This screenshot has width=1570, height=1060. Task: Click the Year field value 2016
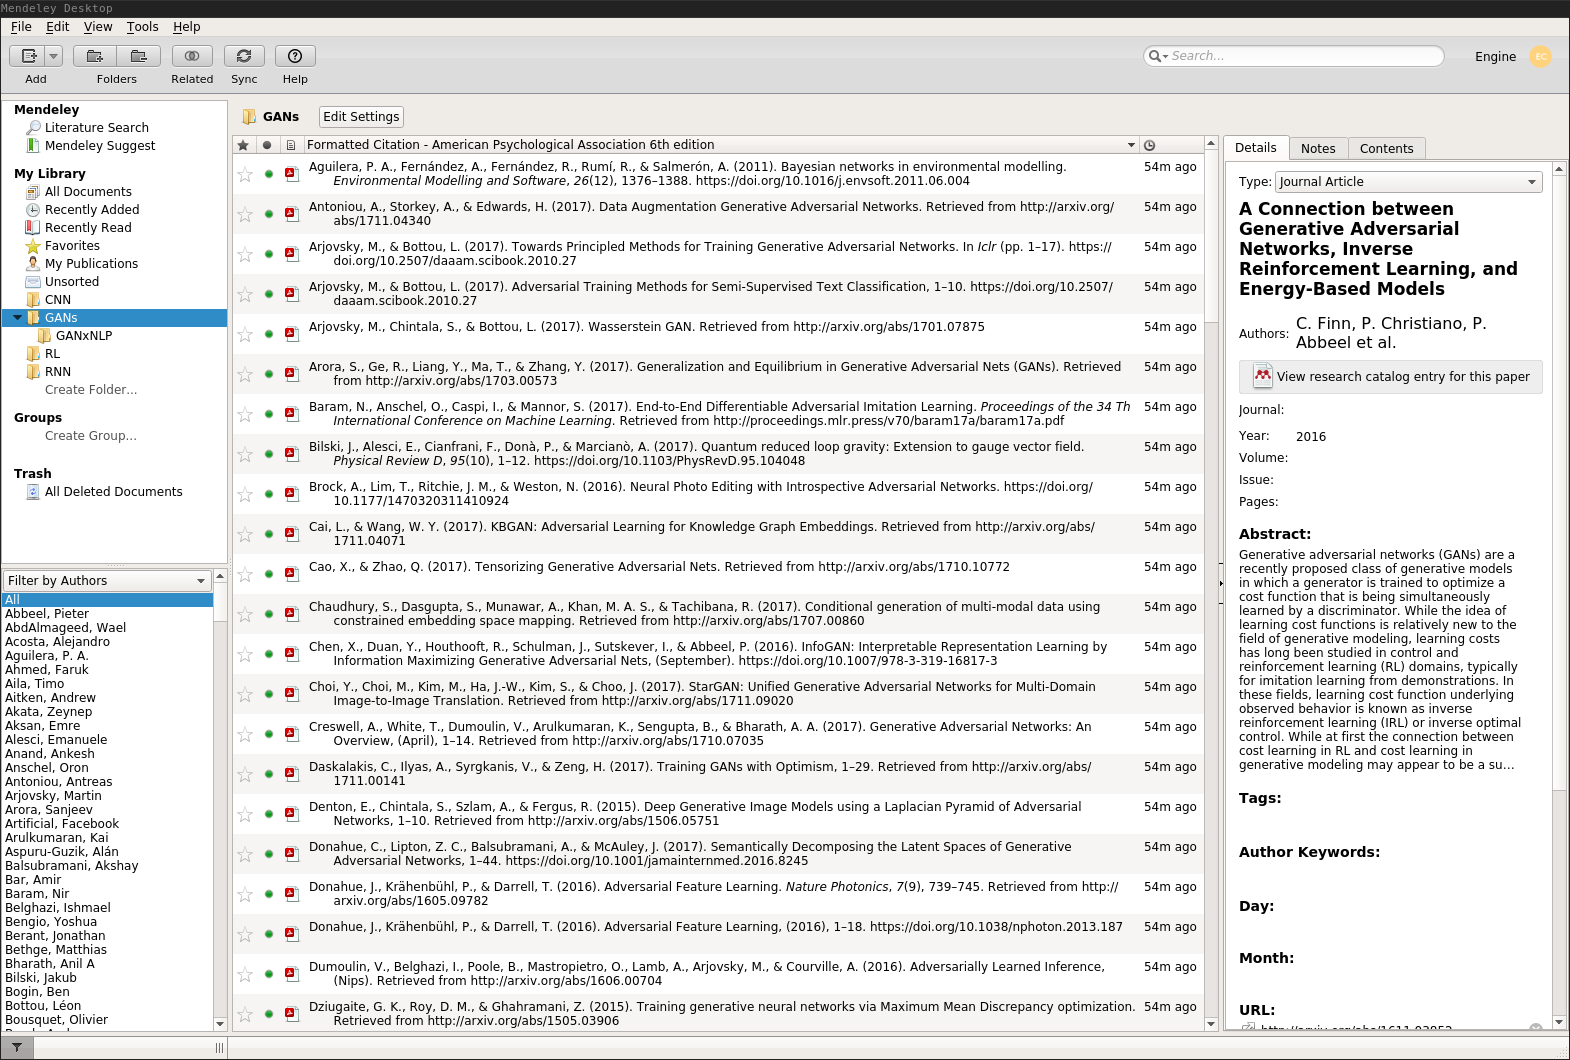[1311, 437]
